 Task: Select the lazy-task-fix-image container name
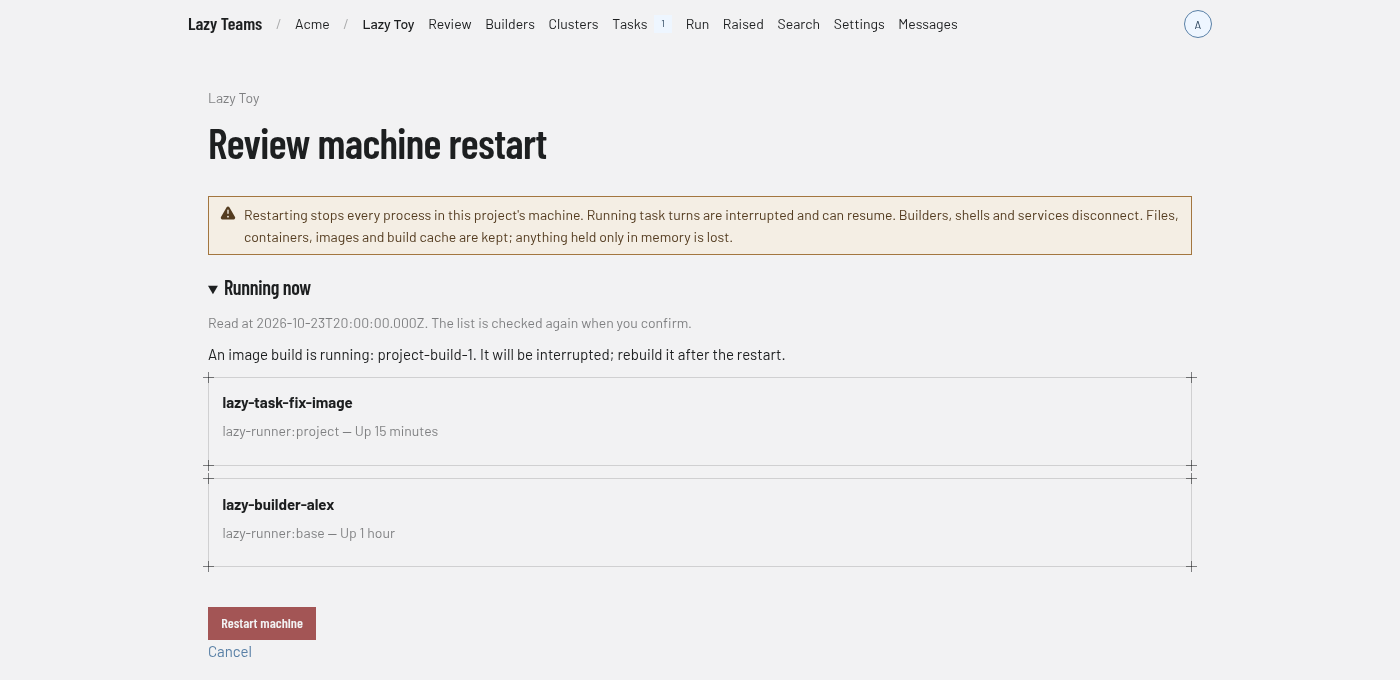(287, 403)
